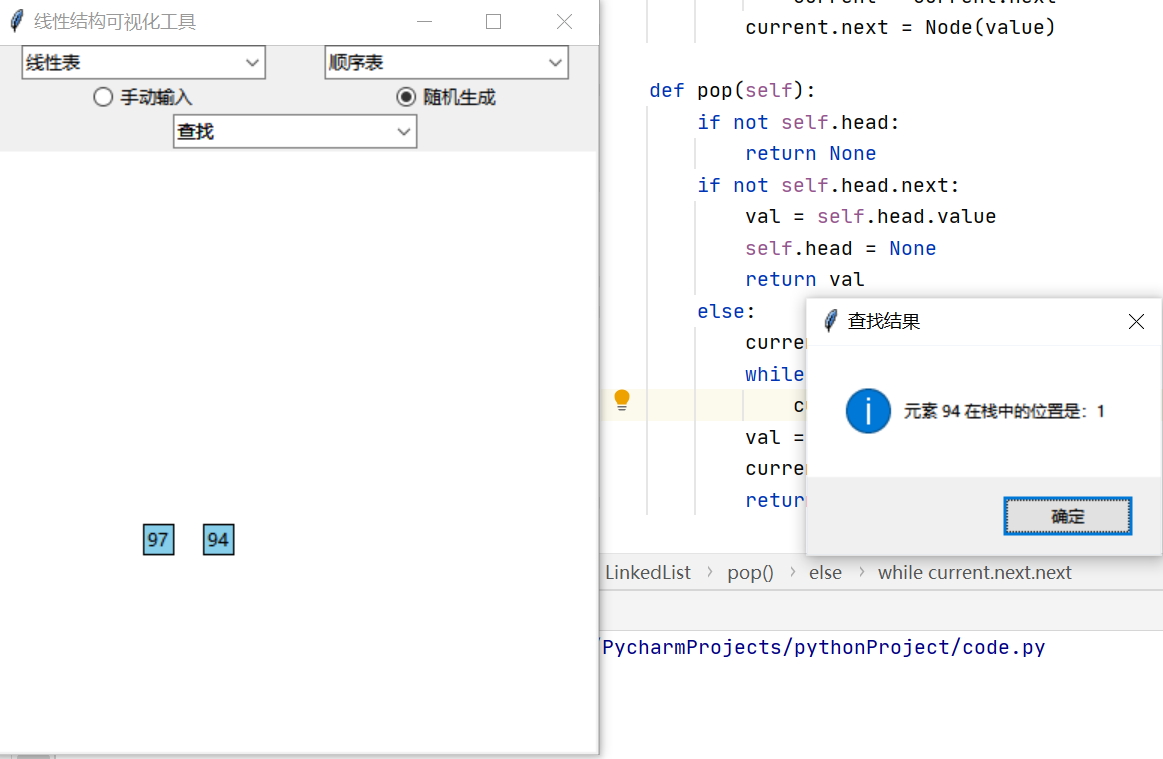
Task: Expand the 顺序表 type dropdown
Action: pos(446,63)
